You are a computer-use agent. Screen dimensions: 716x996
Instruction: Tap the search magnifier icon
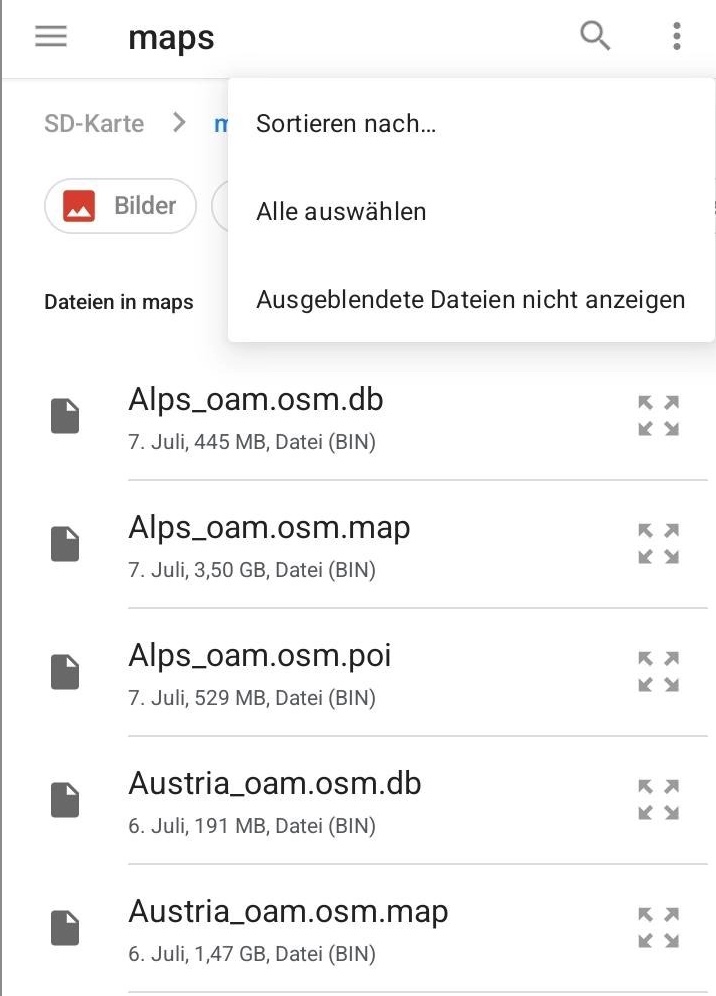(x=595, y=37)
